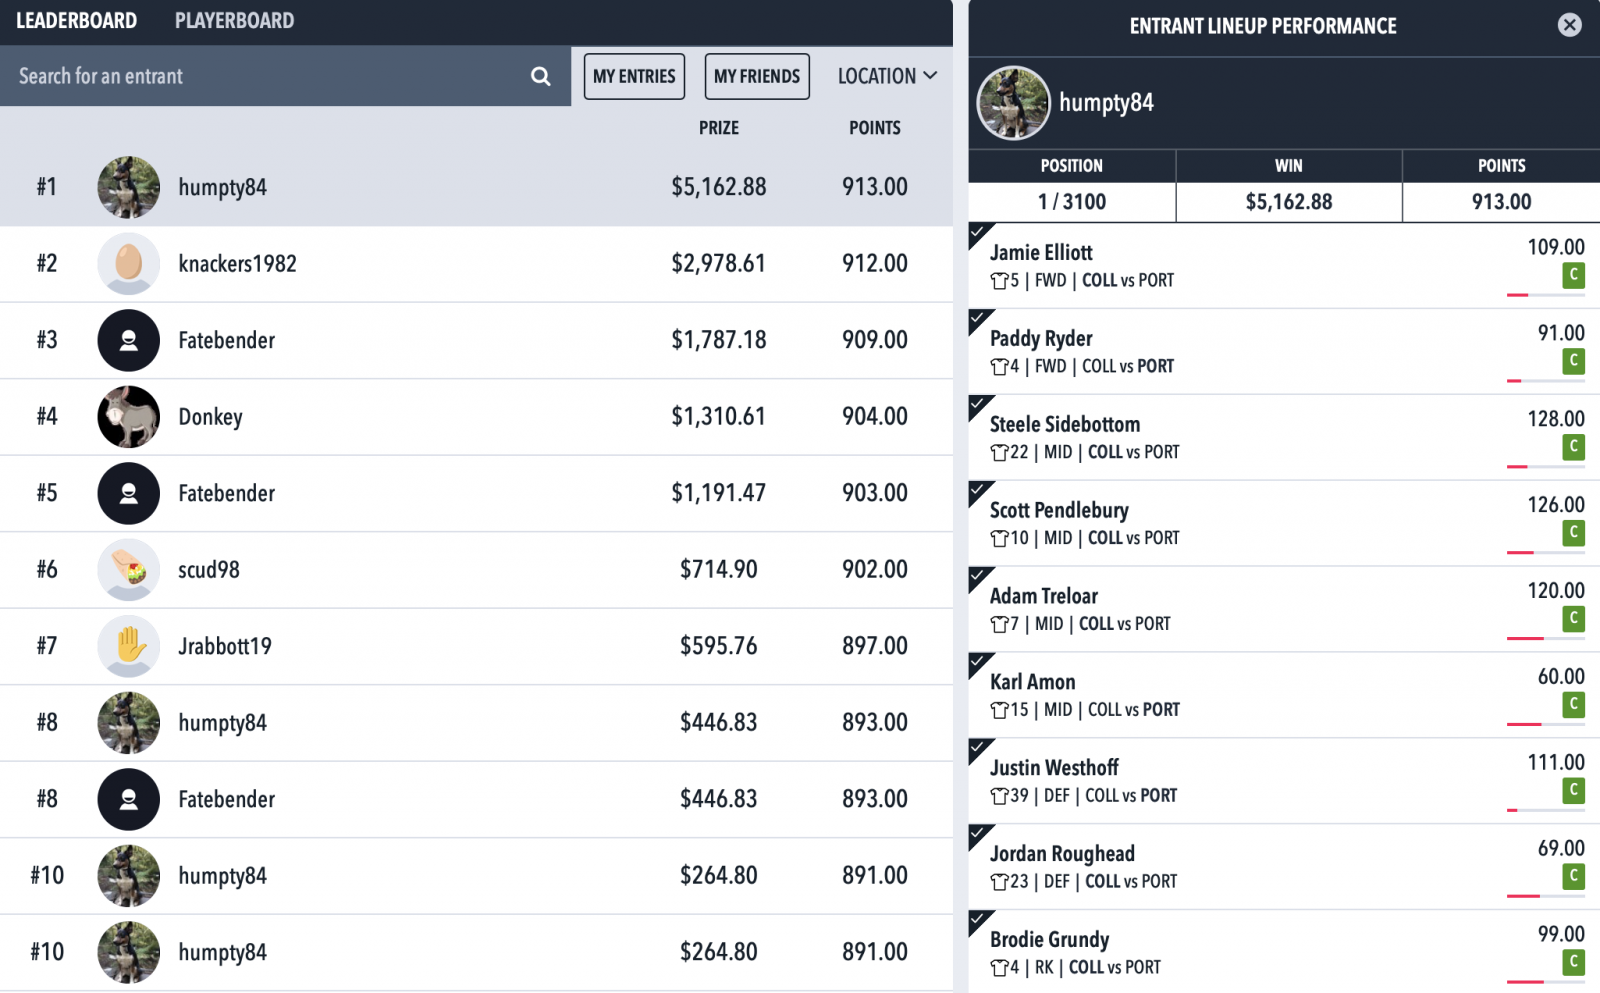Click jersey icon for Steele Sidebottom #22
1600x993 pixels.
click(999, 453)
